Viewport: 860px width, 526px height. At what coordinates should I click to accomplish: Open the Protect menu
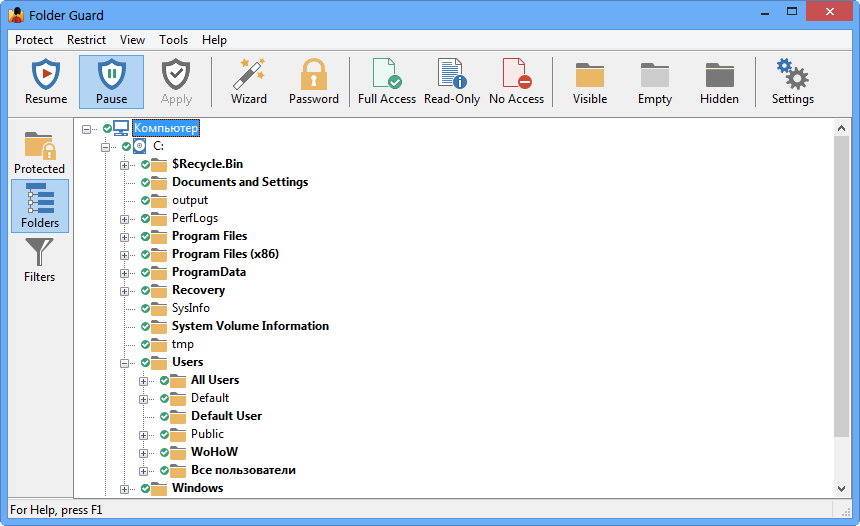coord(34,40)
